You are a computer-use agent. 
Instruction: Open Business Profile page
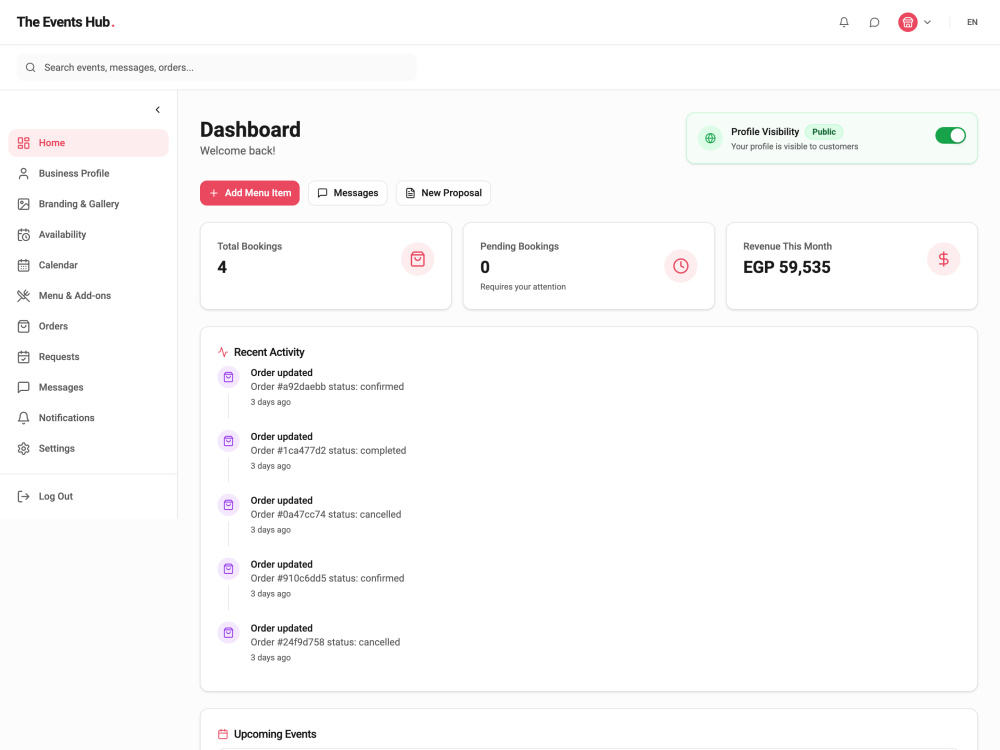[x=89, y=173]
